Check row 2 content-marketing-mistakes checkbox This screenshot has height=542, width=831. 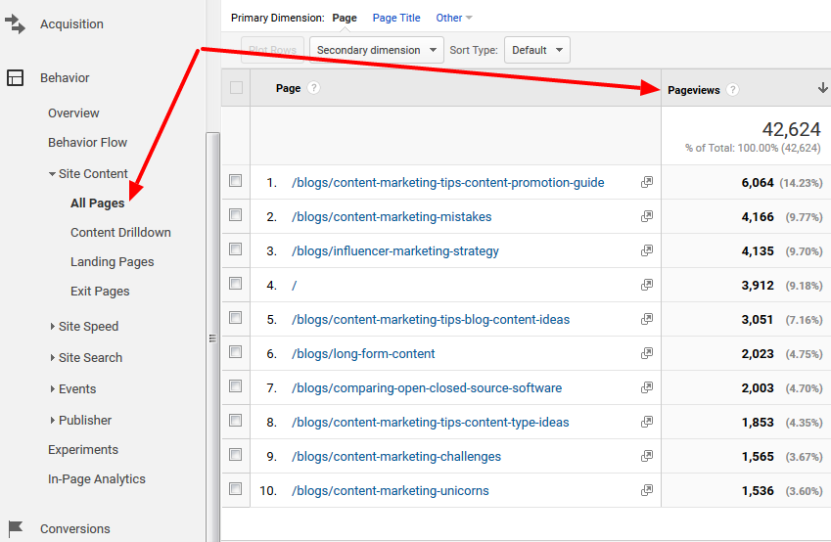click(235, 215)
